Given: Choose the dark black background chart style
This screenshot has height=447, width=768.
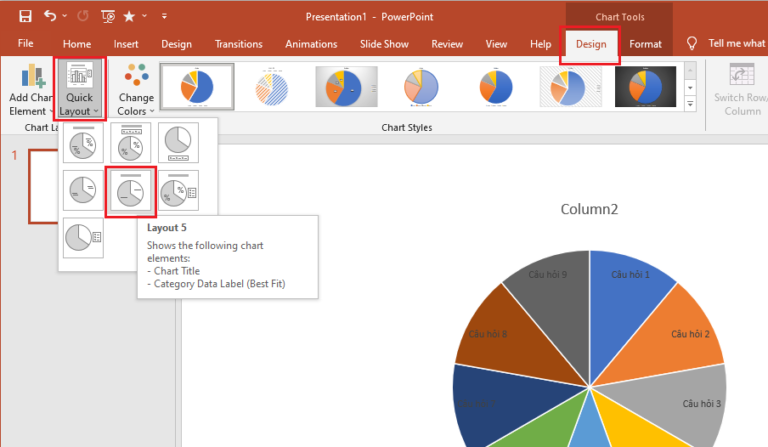Looking at the screenshot, I should coord(645,87).
